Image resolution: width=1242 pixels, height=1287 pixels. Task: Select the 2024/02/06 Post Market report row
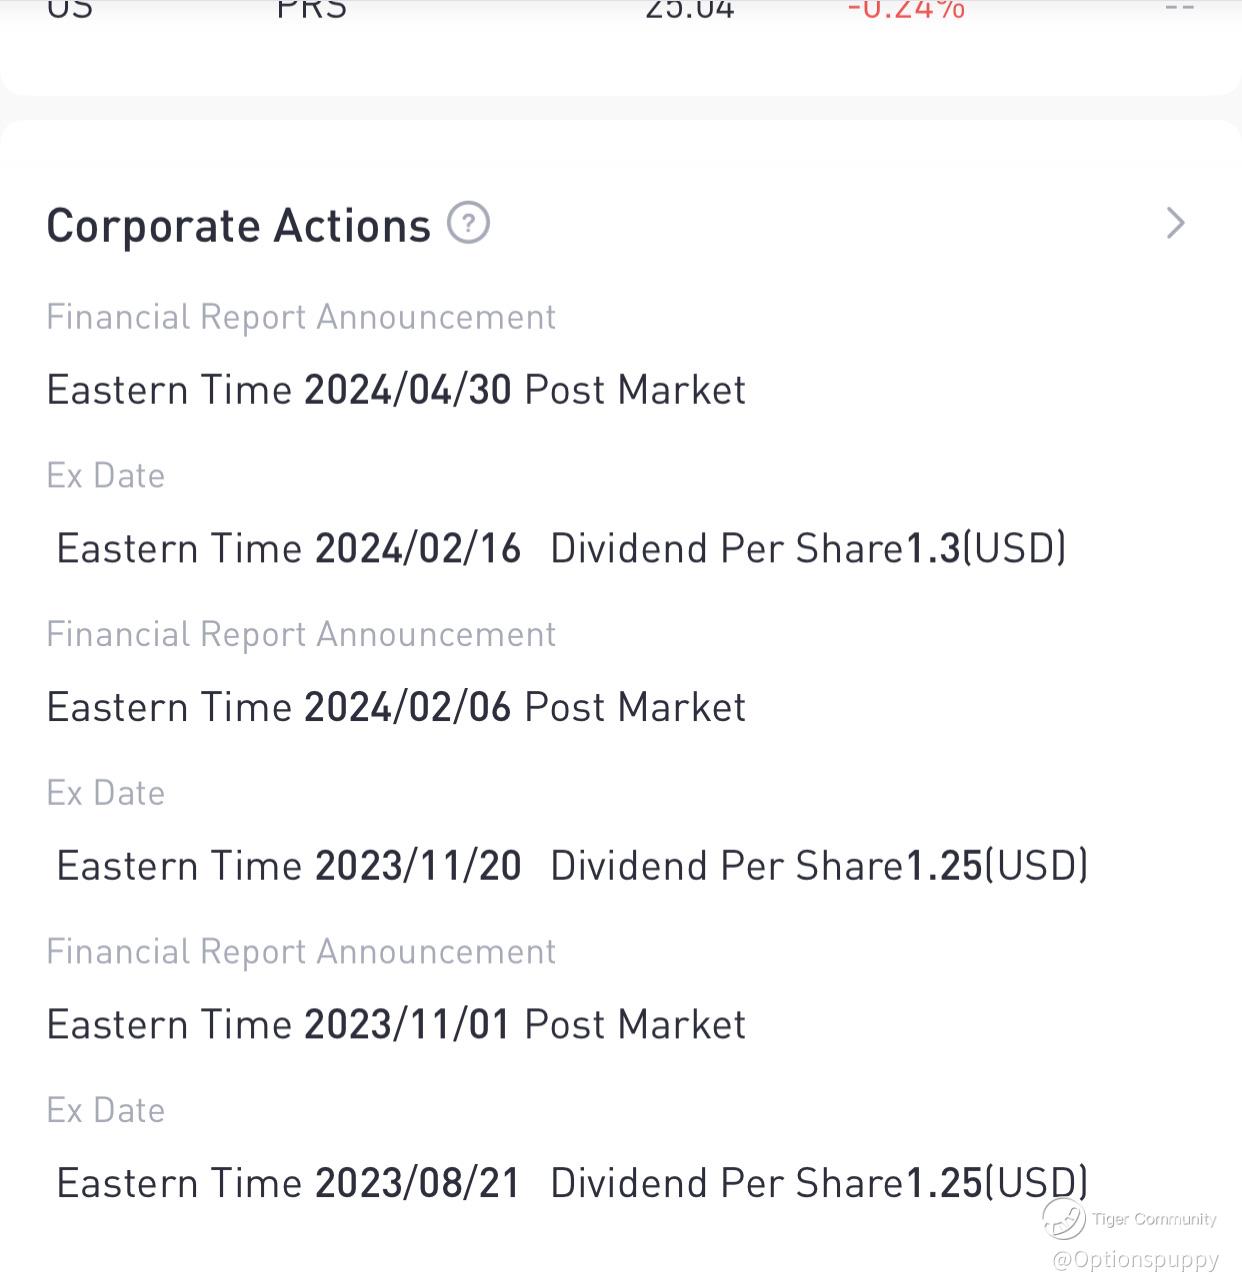(396, 707)
